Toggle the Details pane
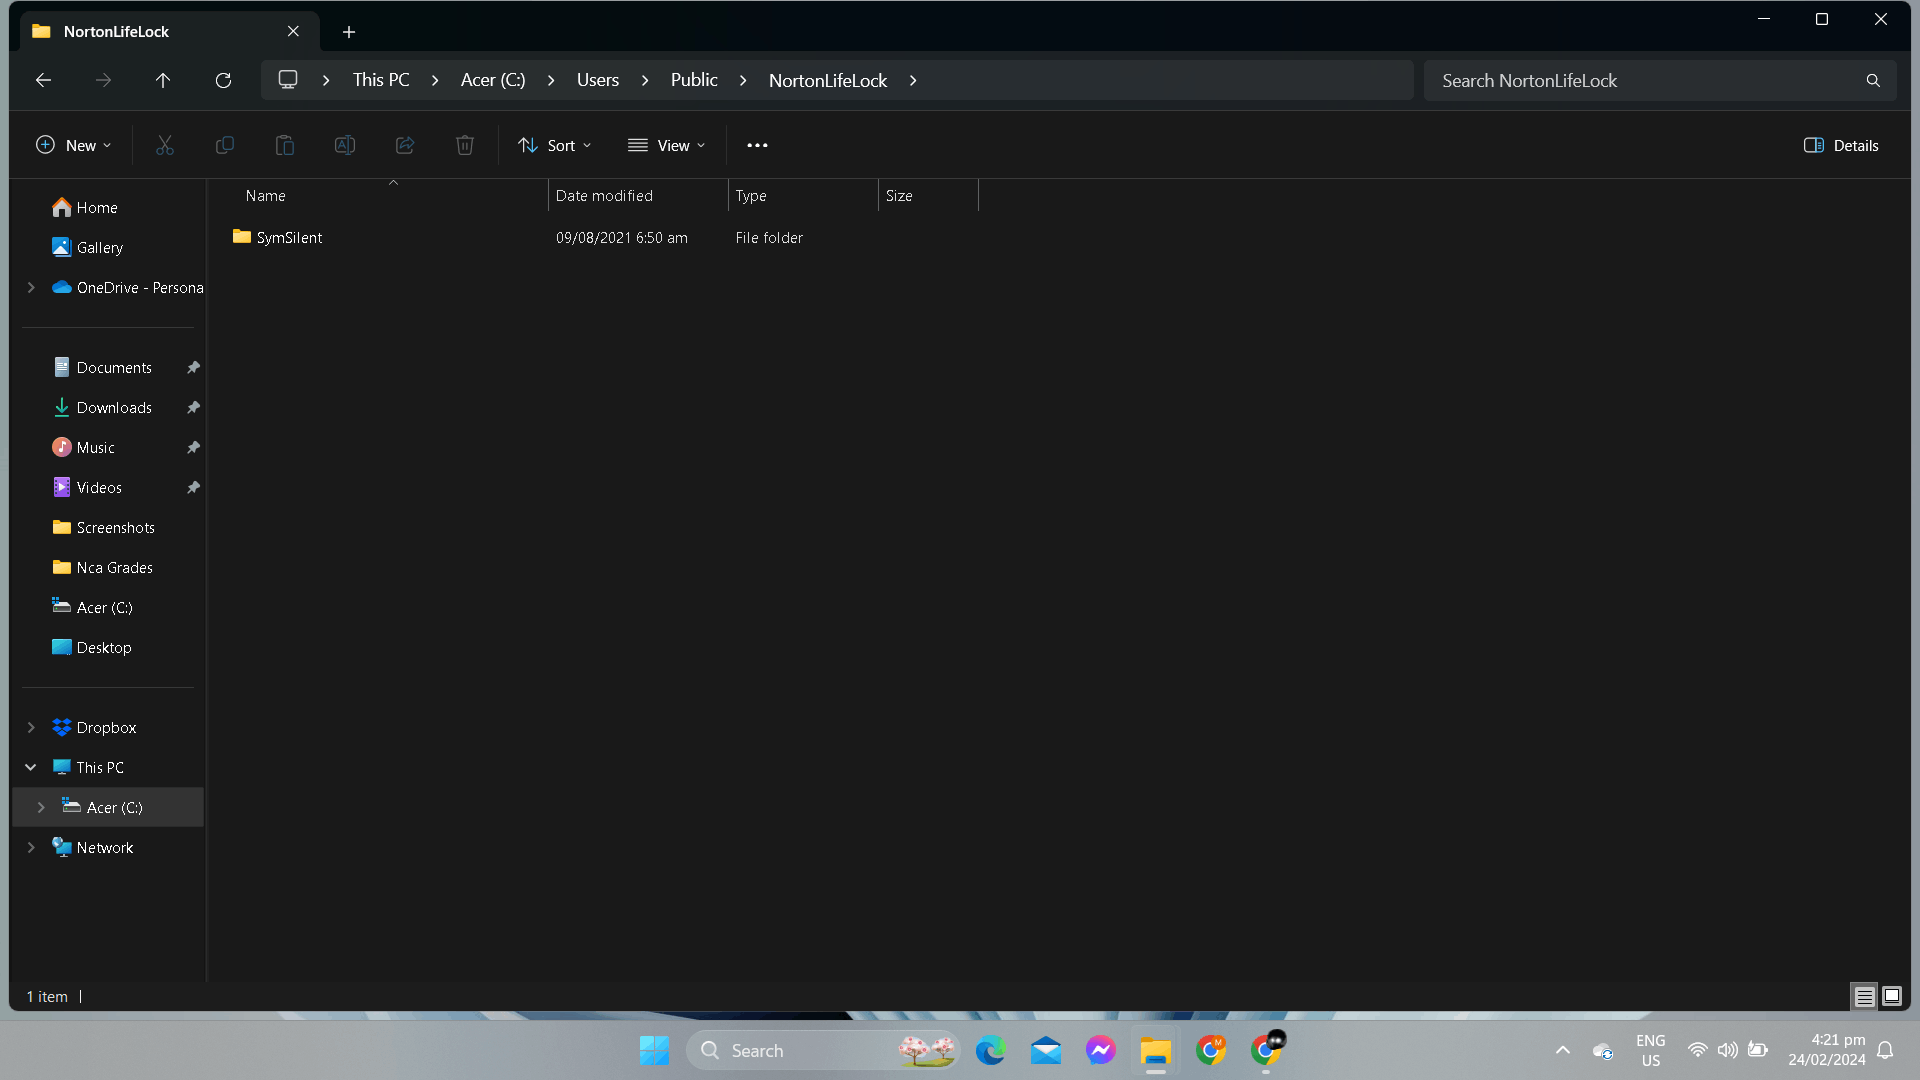Screen dimensions: 1920x1080 click(1841, 145)
